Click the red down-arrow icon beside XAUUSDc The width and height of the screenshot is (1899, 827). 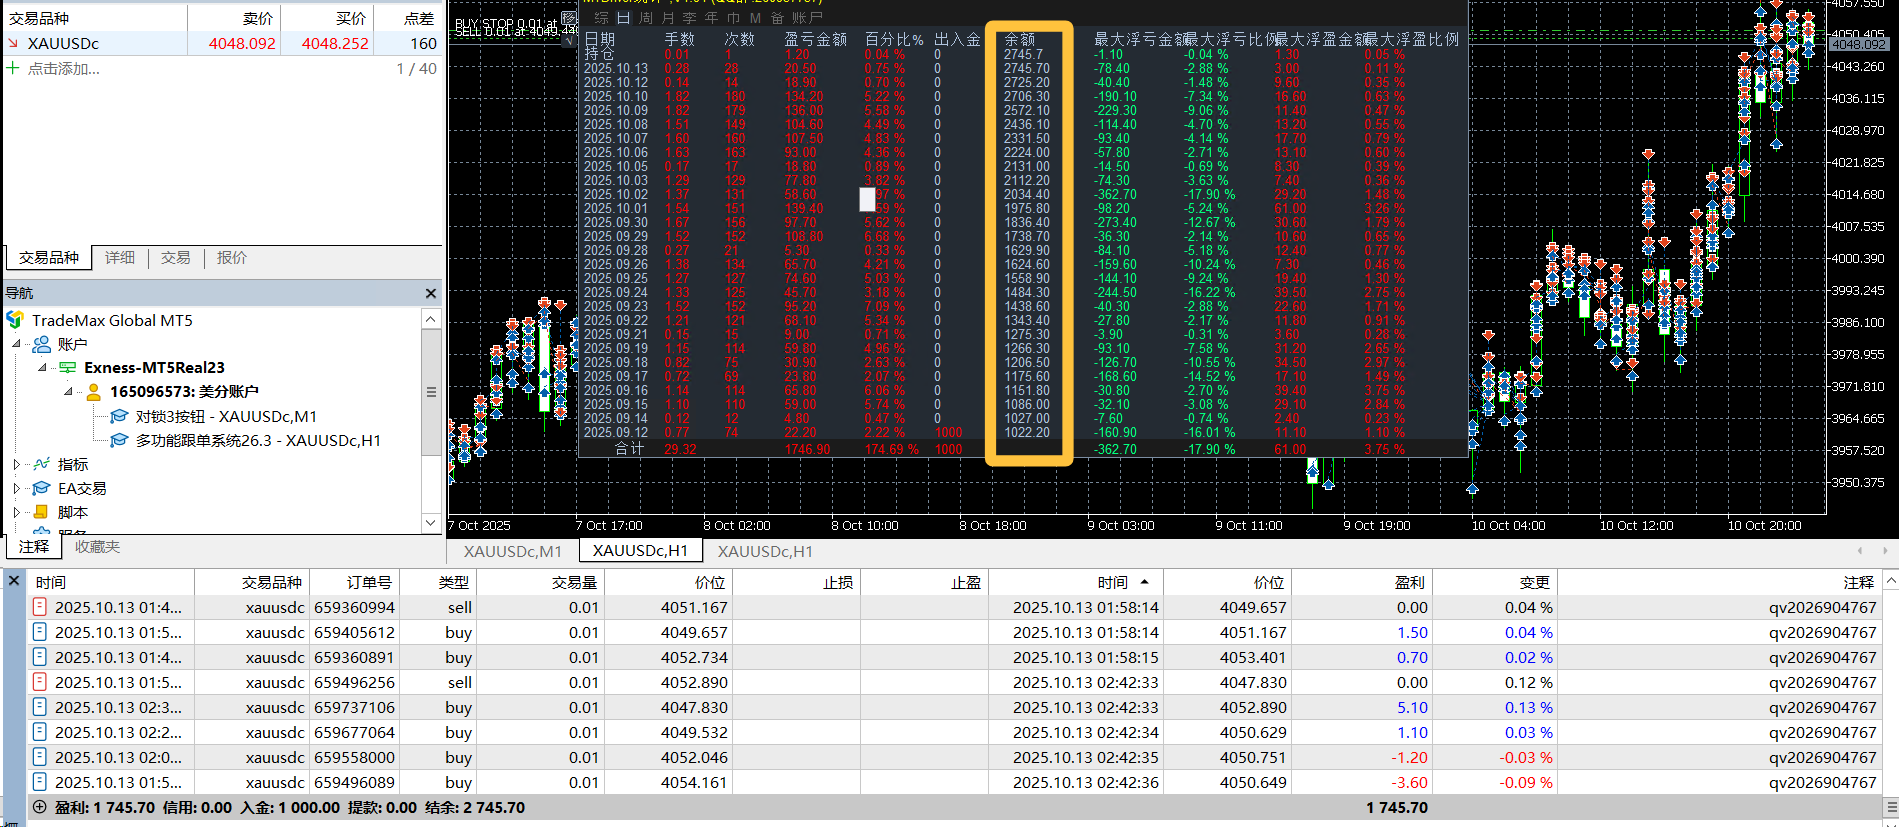click(13, 43)
